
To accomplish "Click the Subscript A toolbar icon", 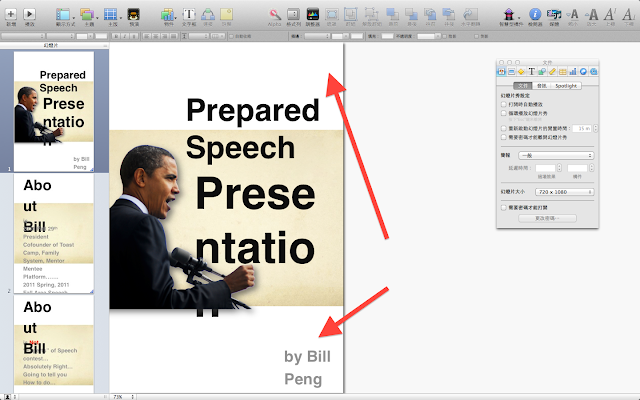I will (629, 15).
